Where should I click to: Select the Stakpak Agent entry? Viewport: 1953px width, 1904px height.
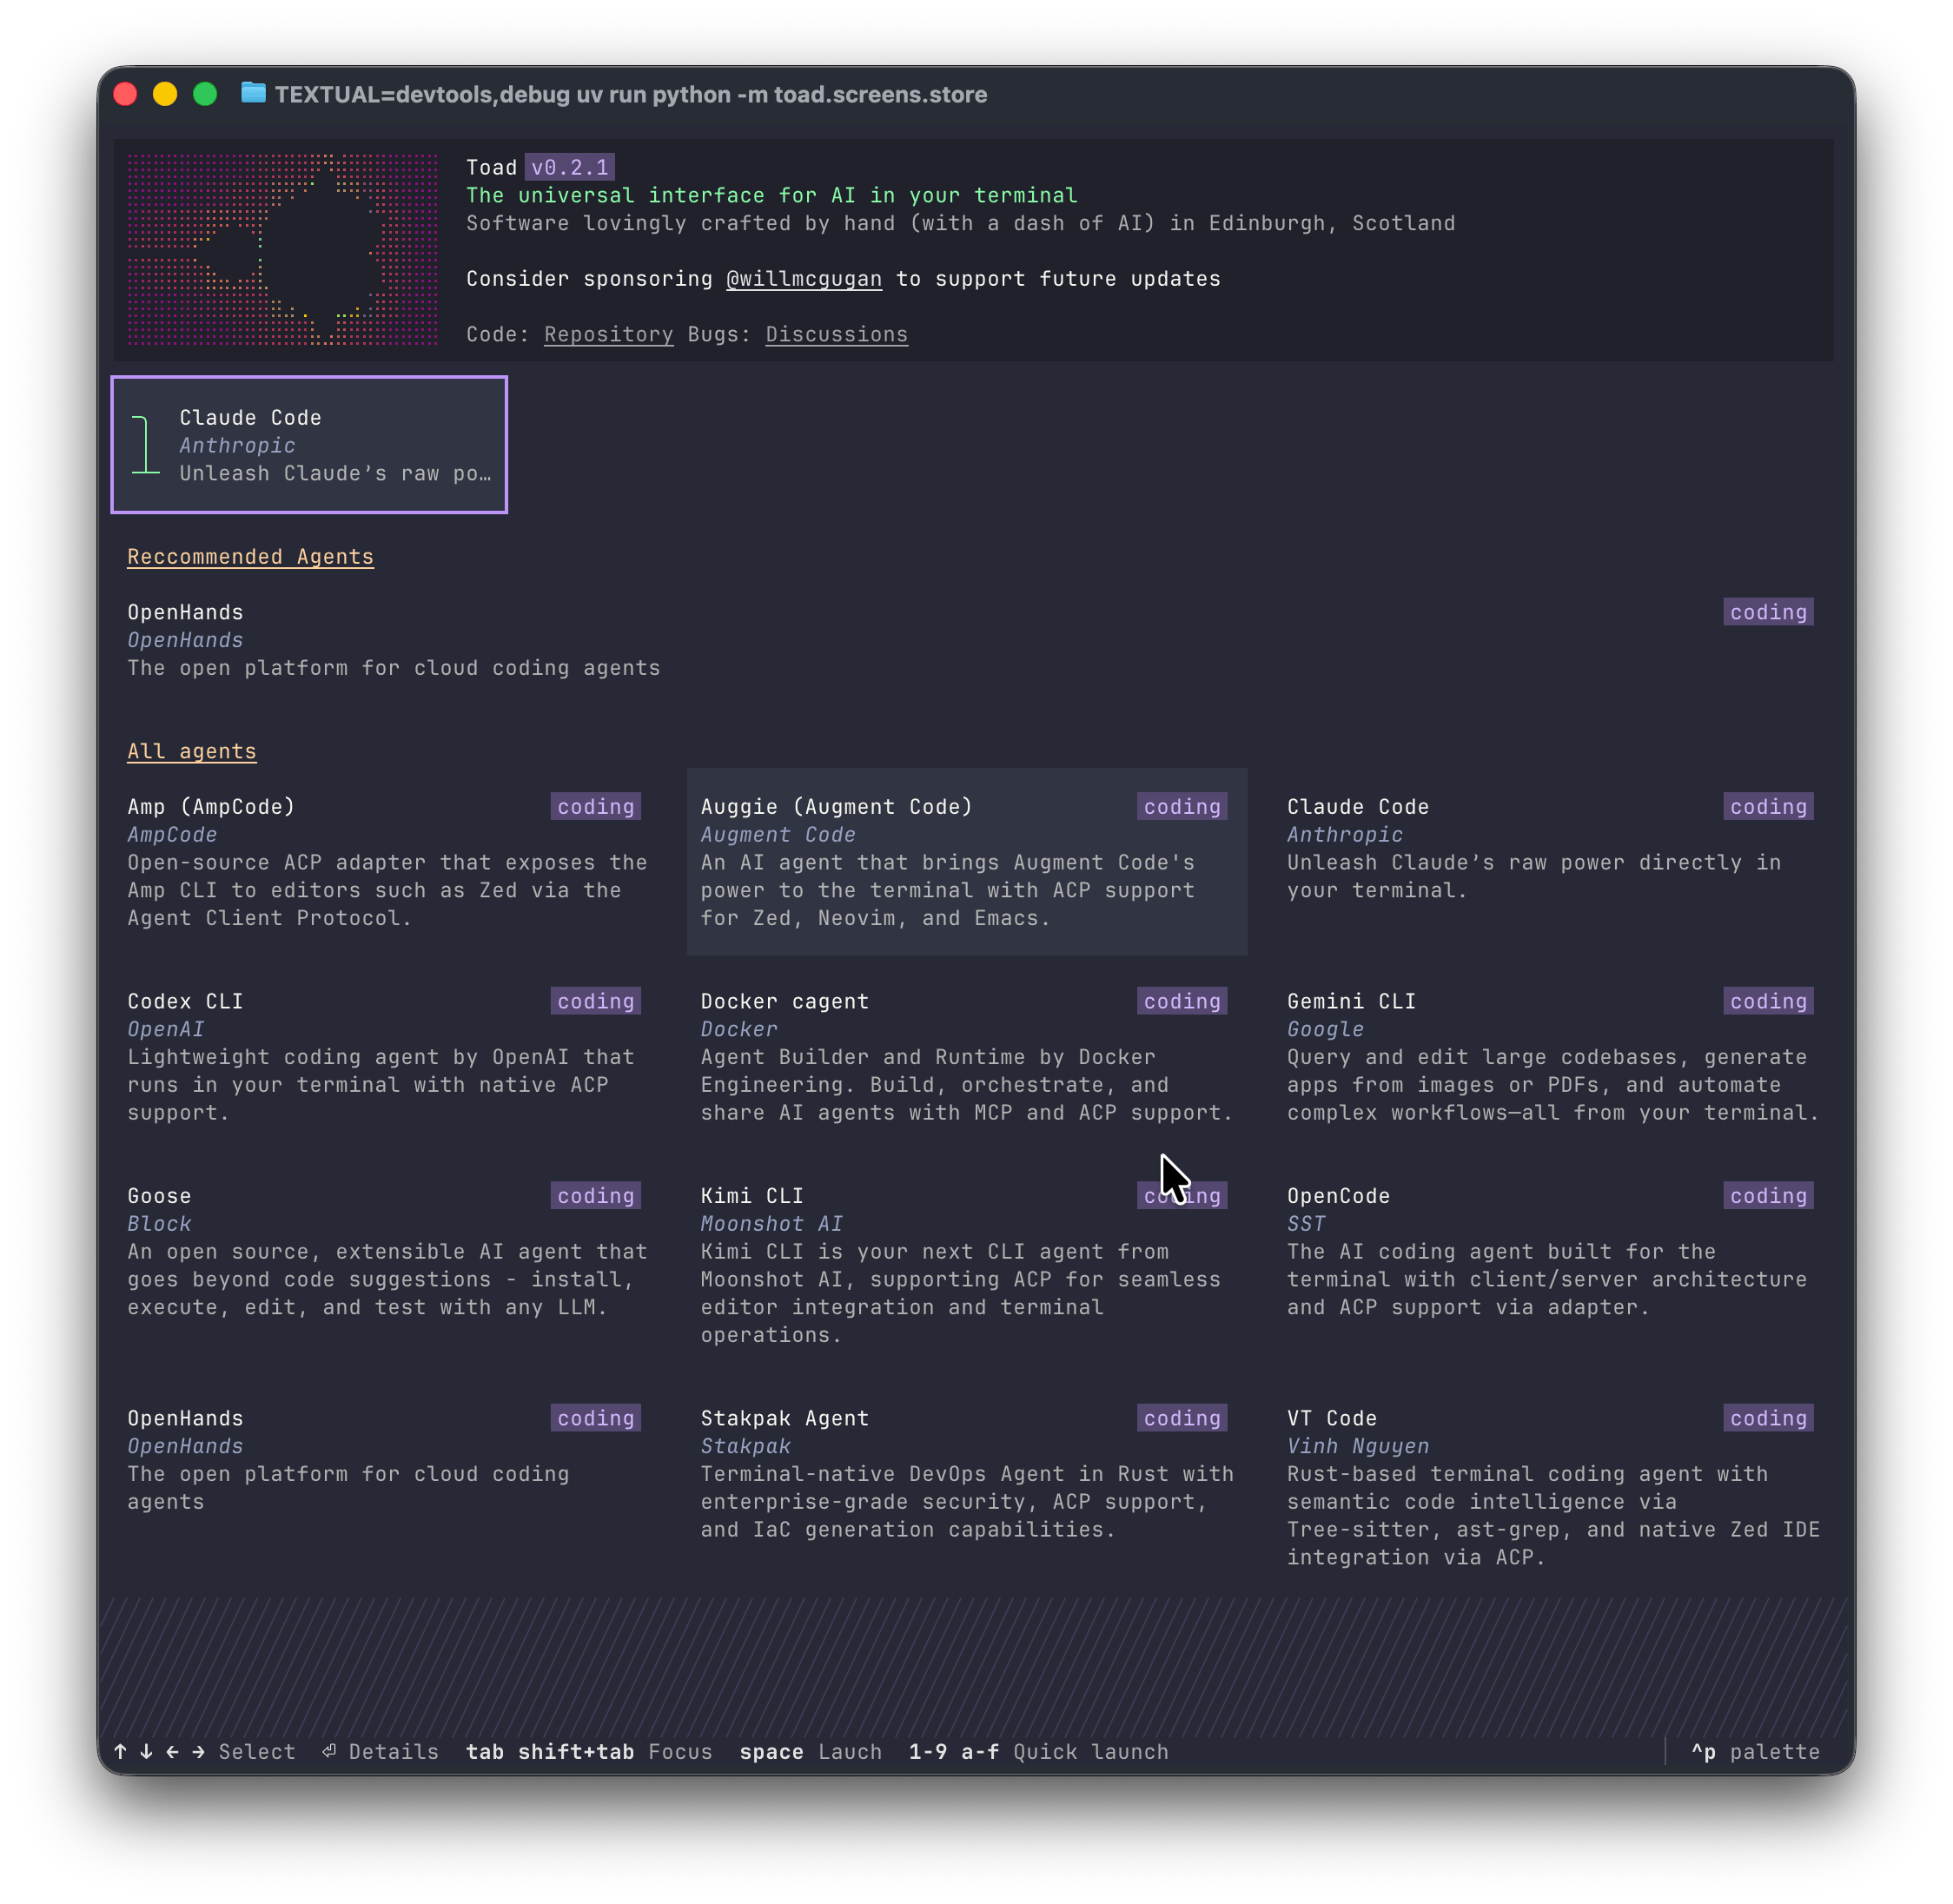(x=966, y=1473)
